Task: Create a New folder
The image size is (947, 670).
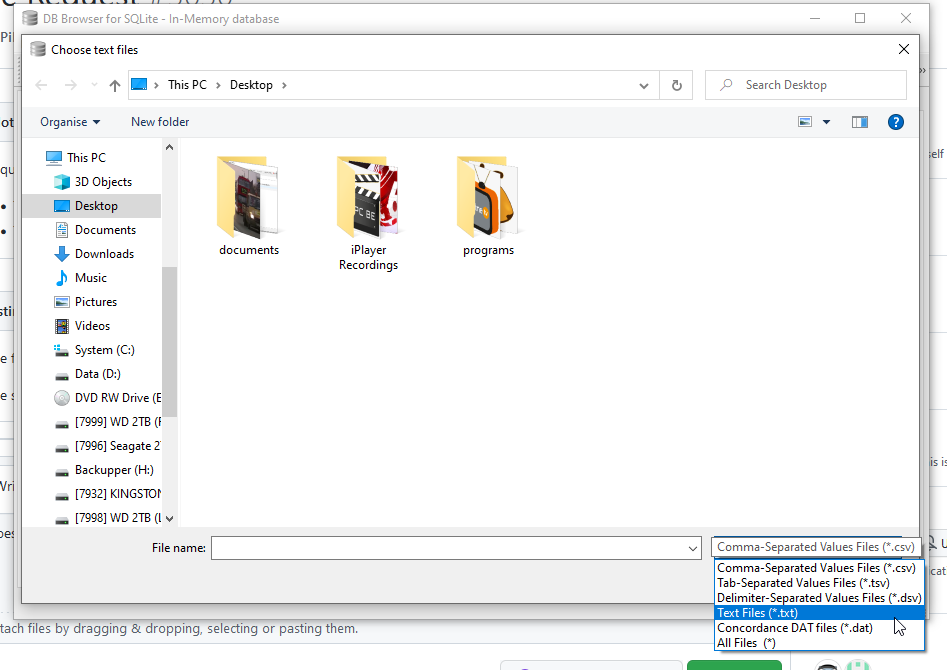Action: (x=159, y=121)
